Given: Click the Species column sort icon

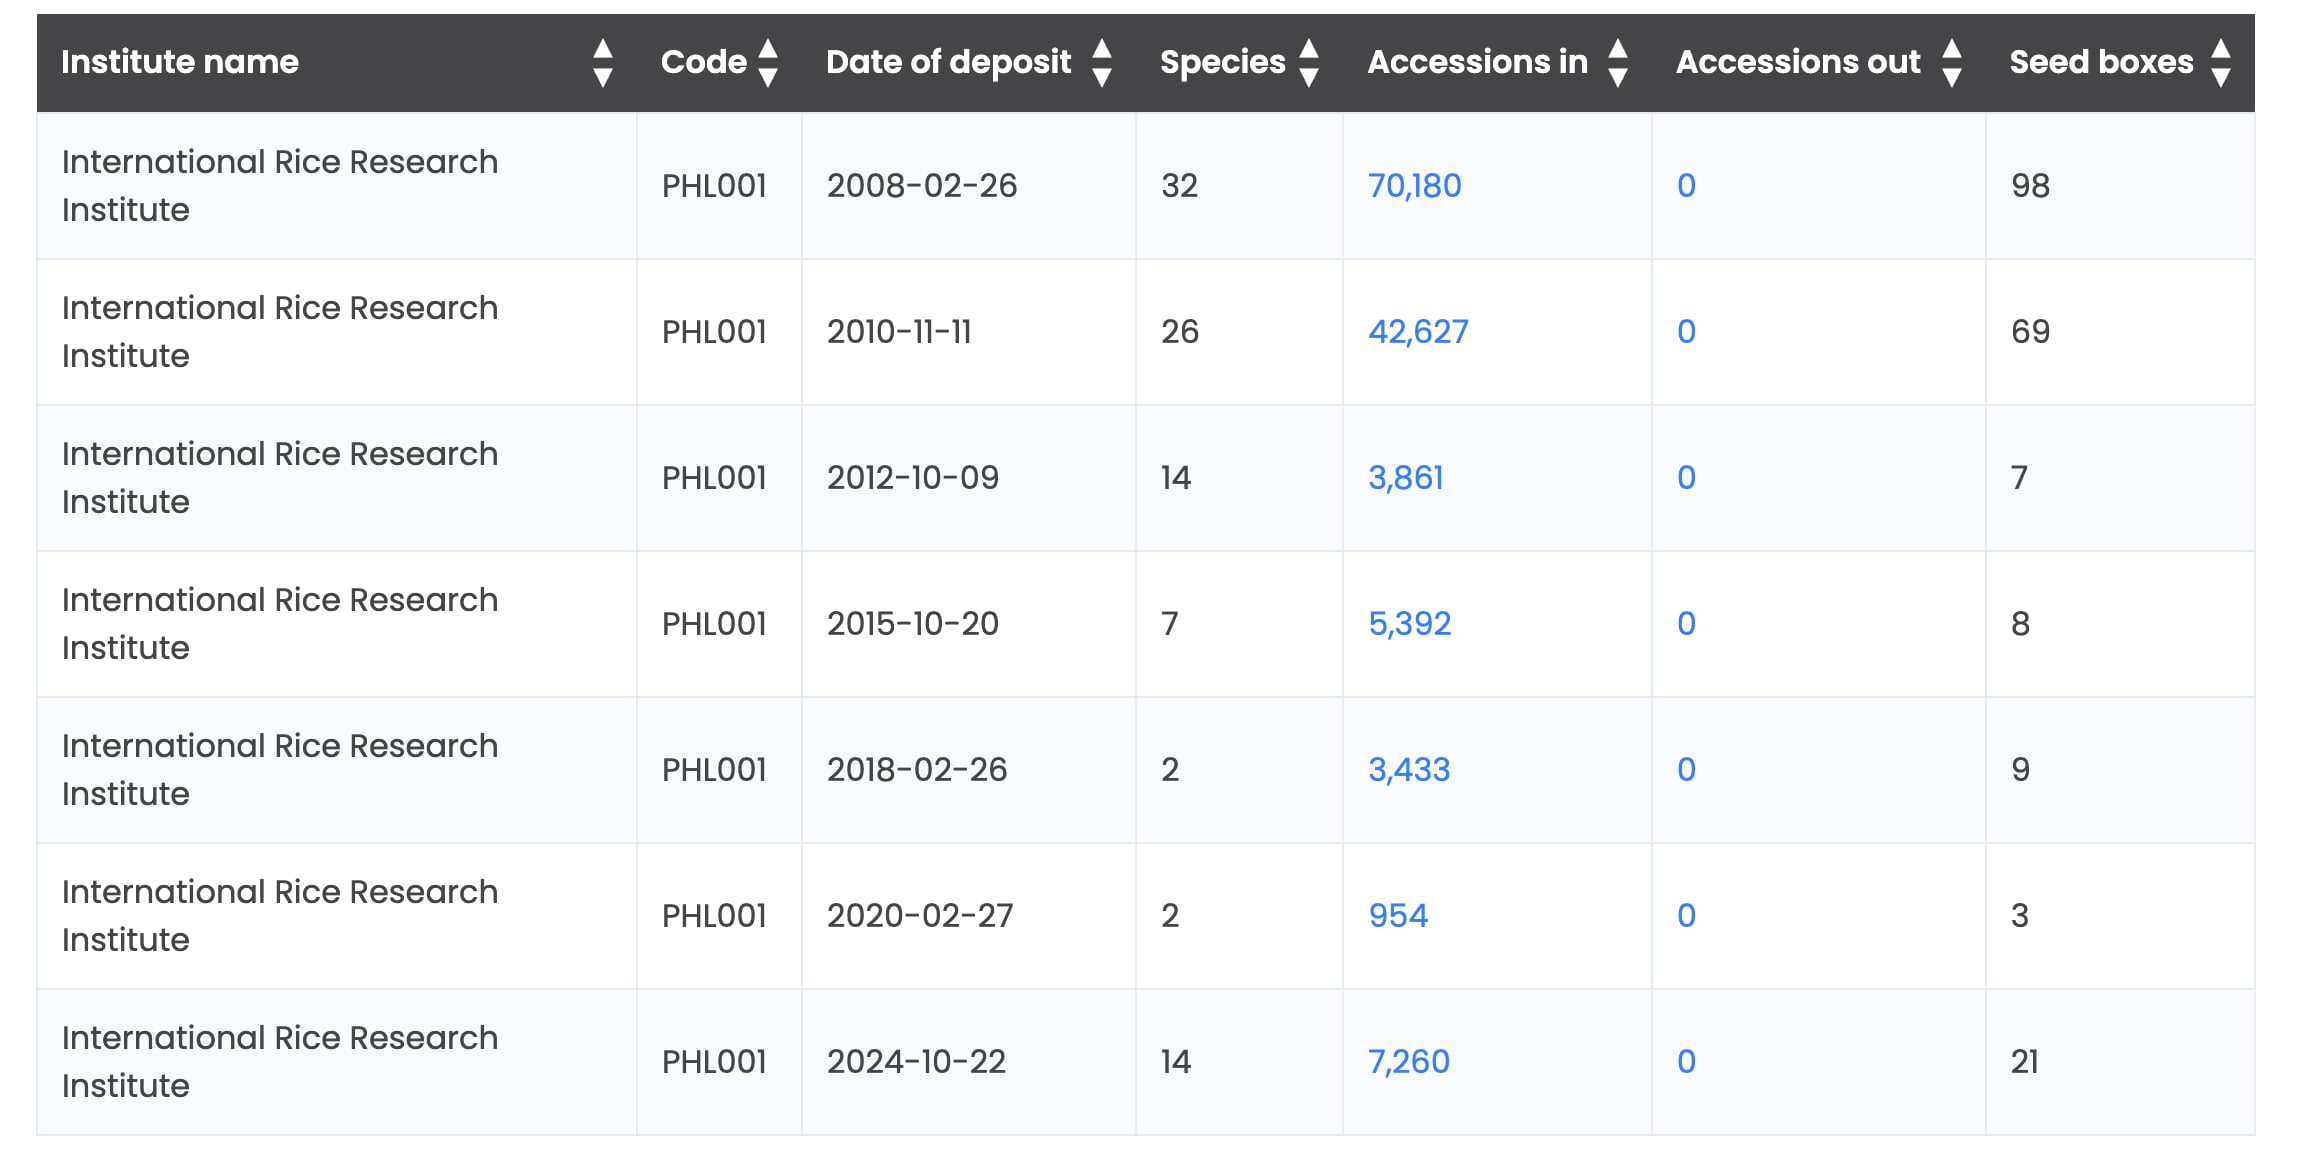Looking at the screenshot, I should tap(1308, 63).
